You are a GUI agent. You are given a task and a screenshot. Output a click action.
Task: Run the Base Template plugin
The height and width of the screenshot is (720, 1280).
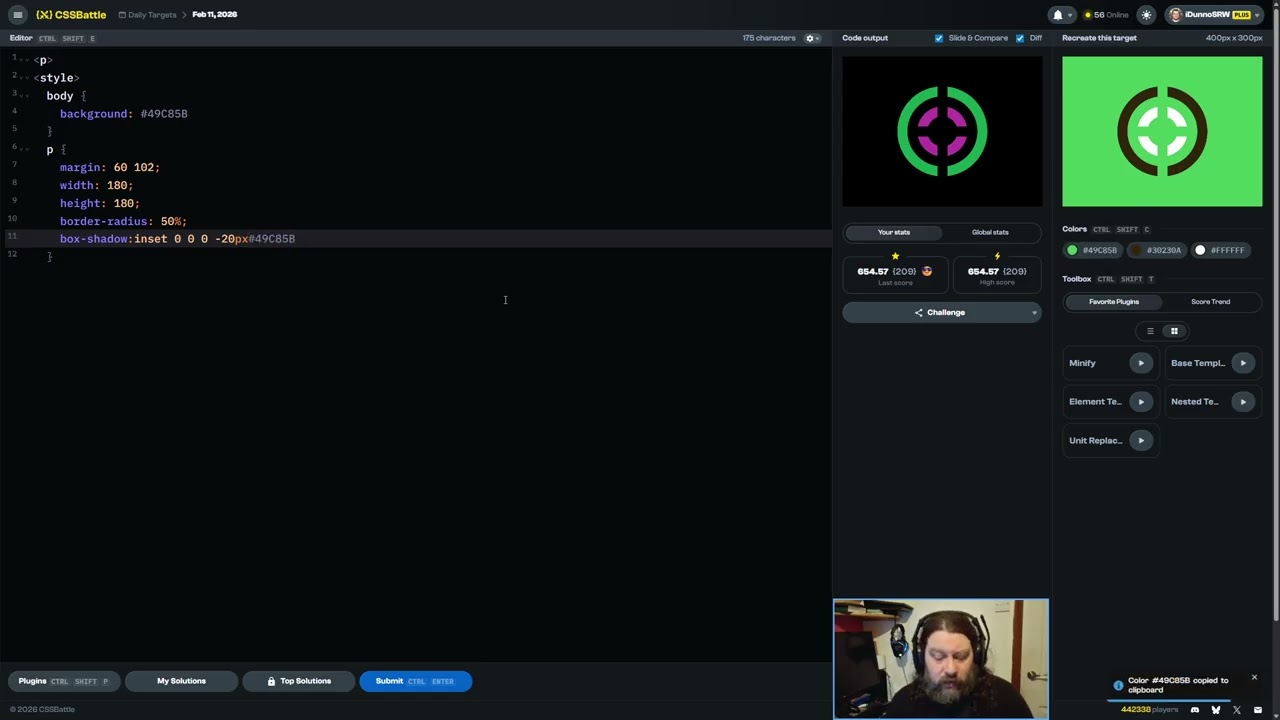pyautogui.click(x=1242, y=363)
